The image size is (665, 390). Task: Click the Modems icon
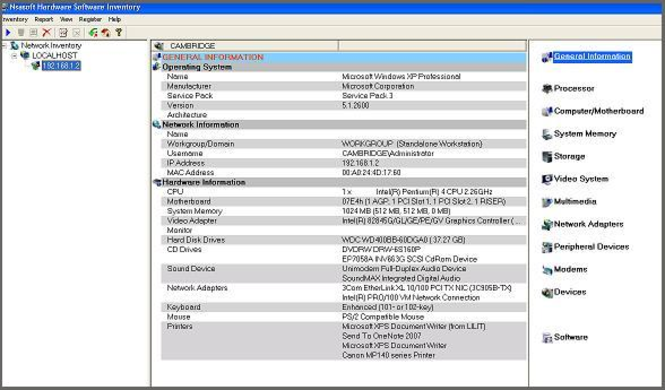tap(547, 270)
